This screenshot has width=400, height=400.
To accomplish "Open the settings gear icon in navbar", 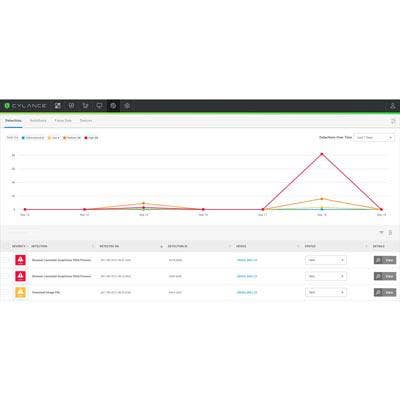I will point(127,106).
